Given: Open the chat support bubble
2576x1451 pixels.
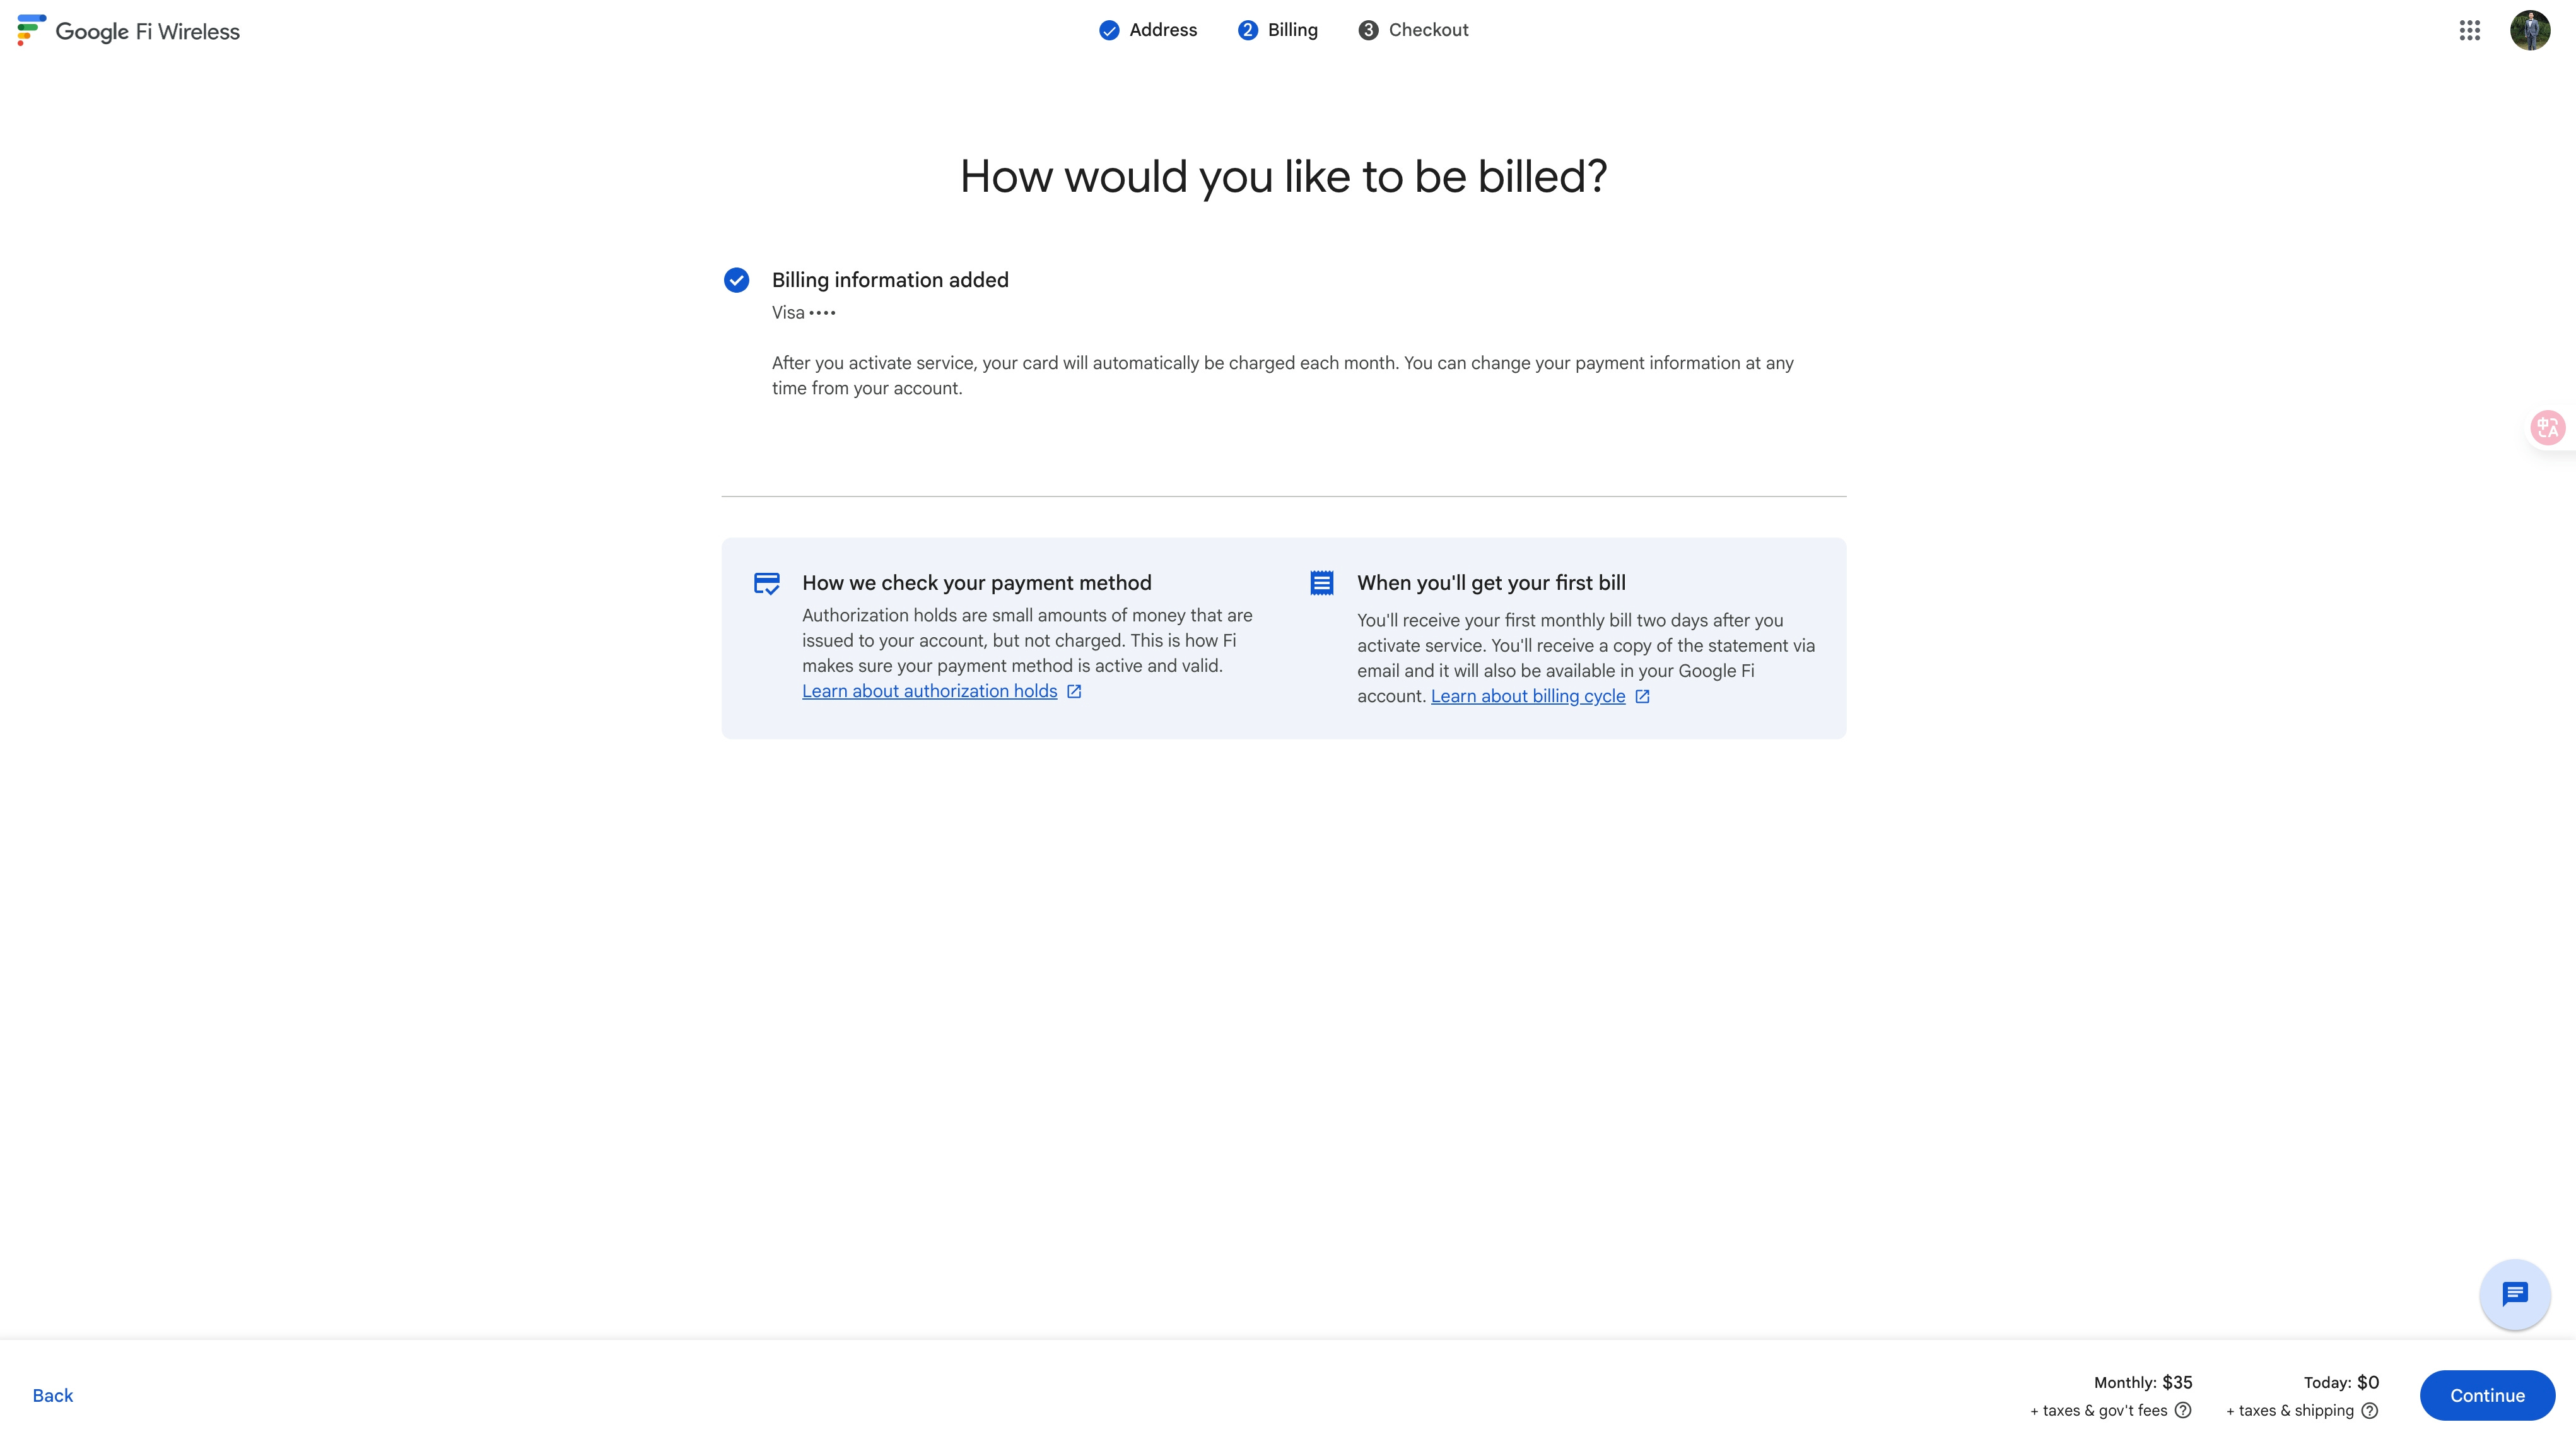Looking at the screenshot, I should click(2514, 1294).
